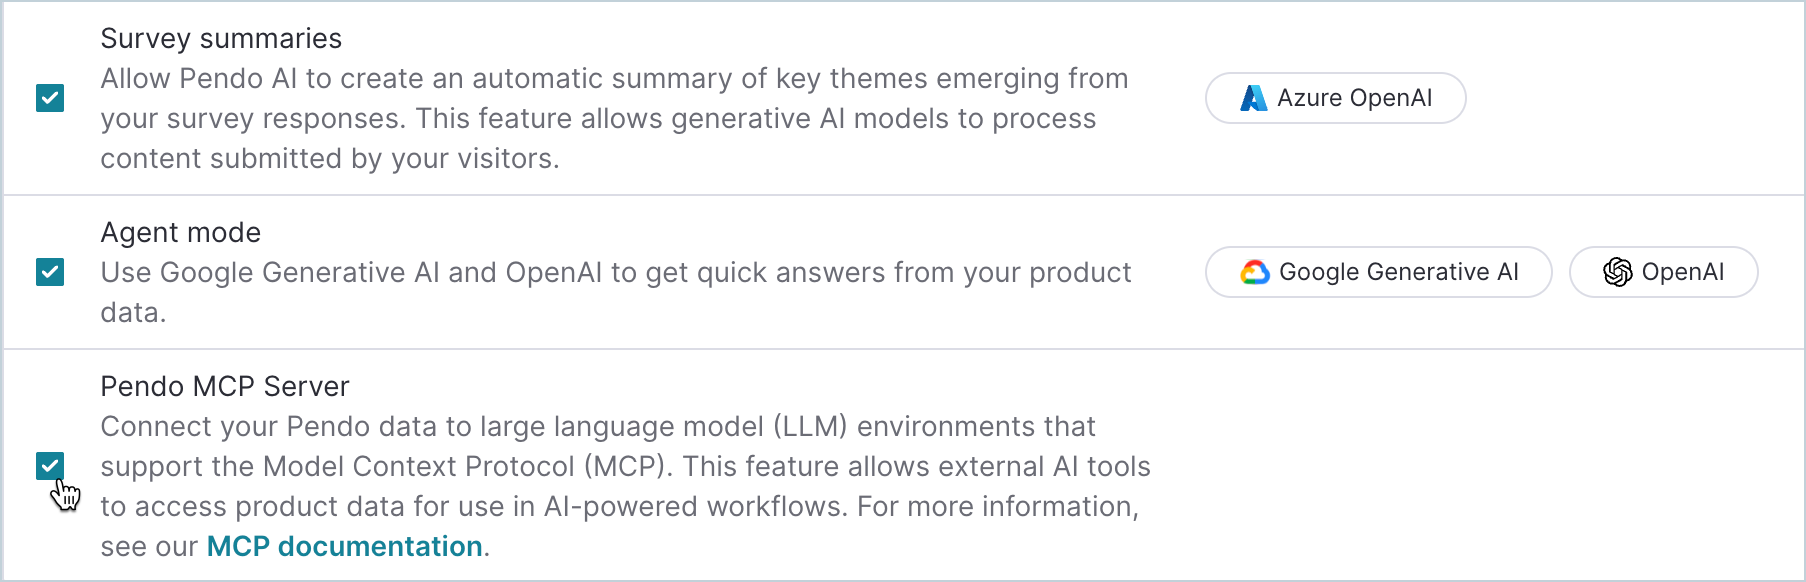Click the Agent mode description text
Image resolution: width=1806 pixels, height=582 pixels.
click(x=615, y=272)
